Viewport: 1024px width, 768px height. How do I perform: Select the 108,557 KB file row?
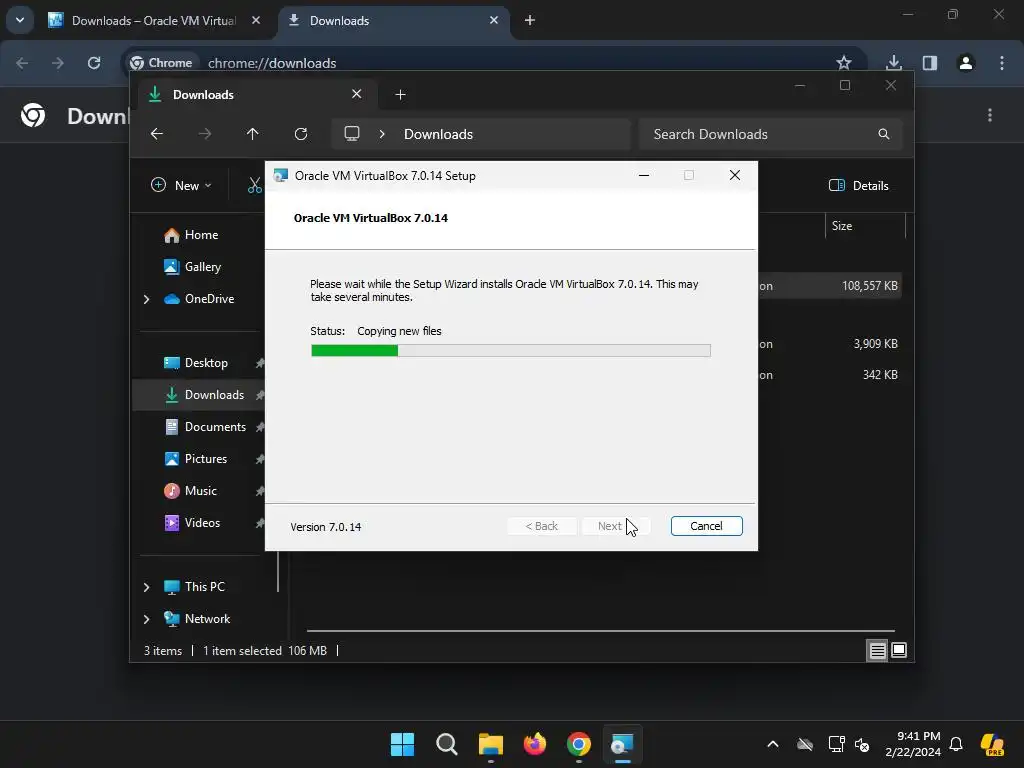tap(830, 286)
